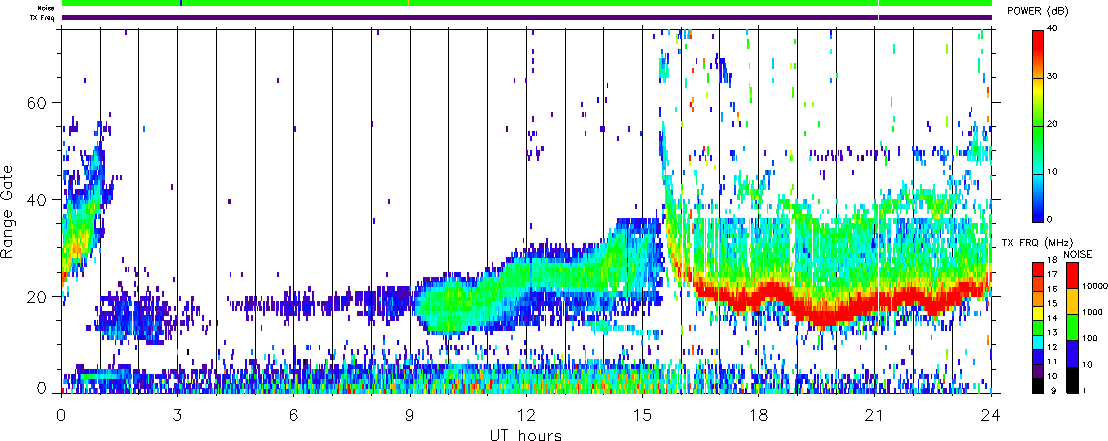
Task: Click the "1" label on the NOISE scale
Action: click(x=1084, y=391)
